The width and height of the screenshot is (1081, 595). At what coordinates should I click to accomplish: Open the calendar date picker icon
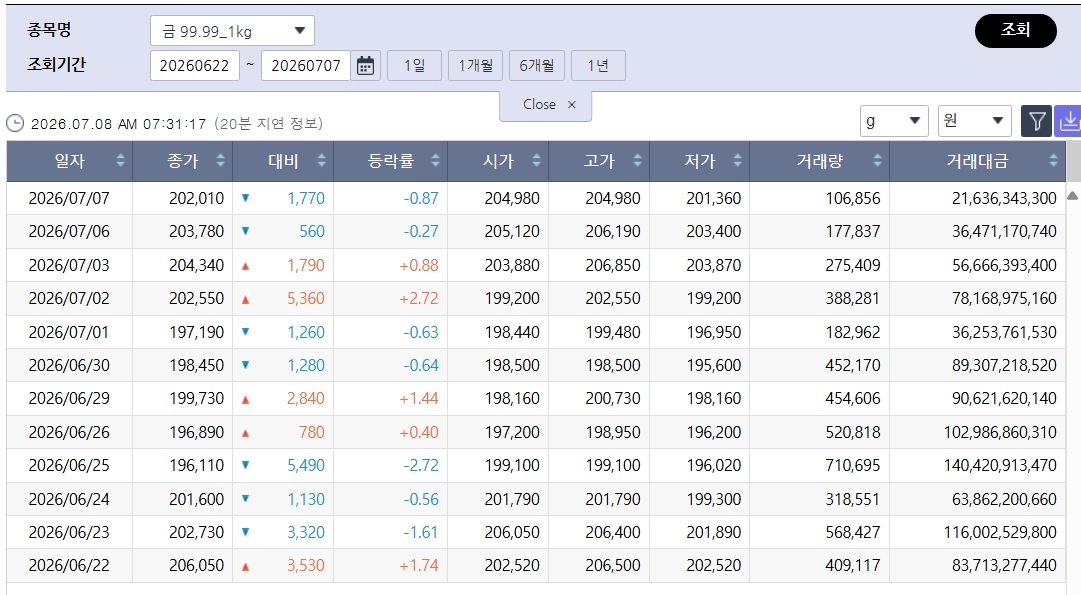click(365, 65)
